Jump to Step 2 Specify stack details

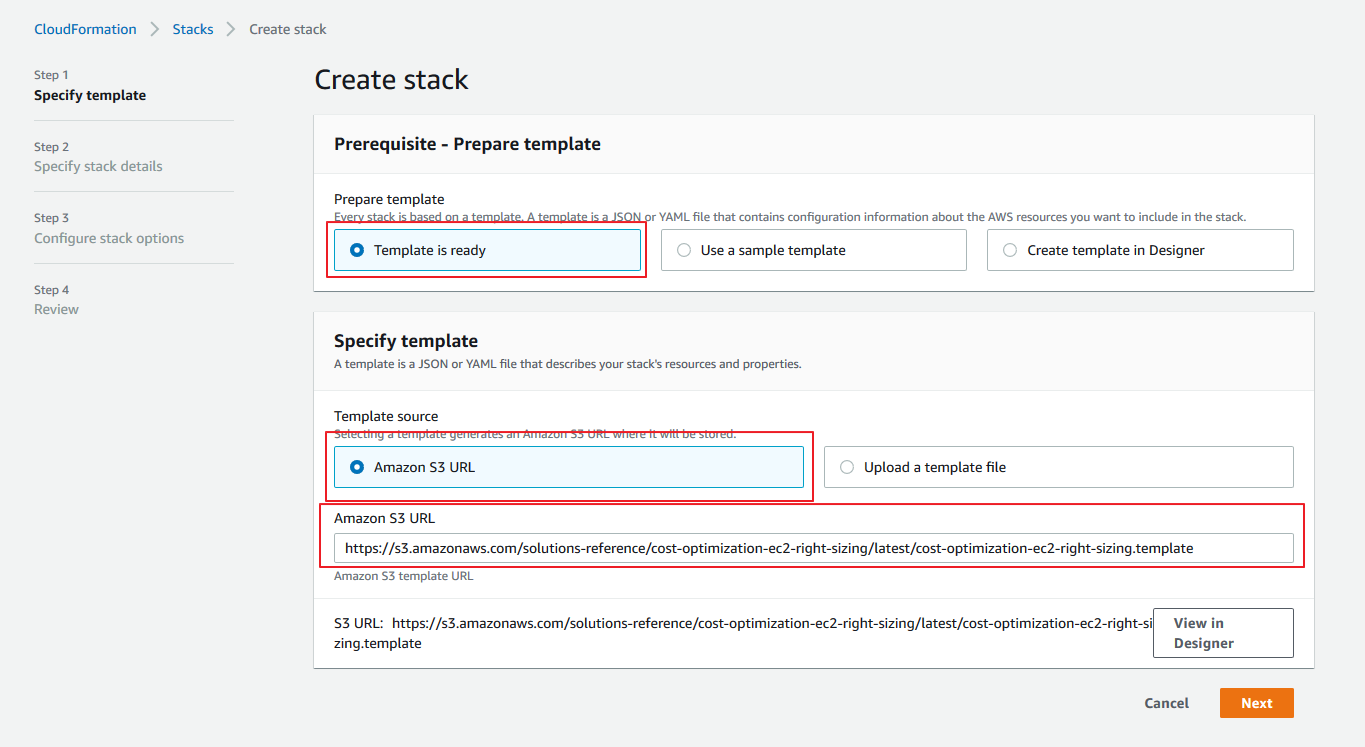tap(98, 166)
